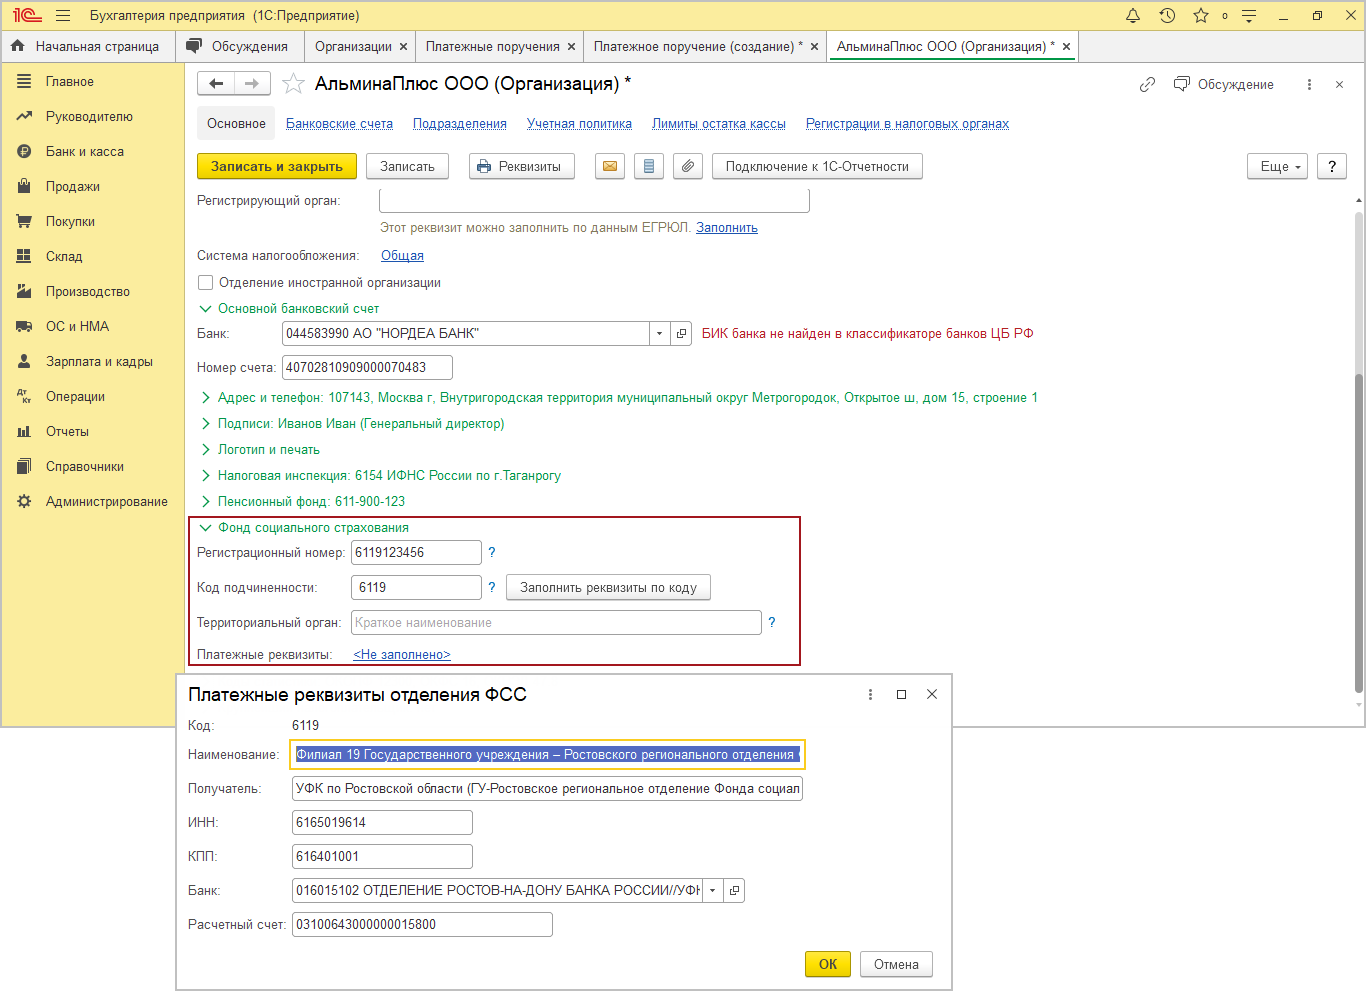Click Записать и закрыть button
1366x1000 pixels.
pos(276,167)
